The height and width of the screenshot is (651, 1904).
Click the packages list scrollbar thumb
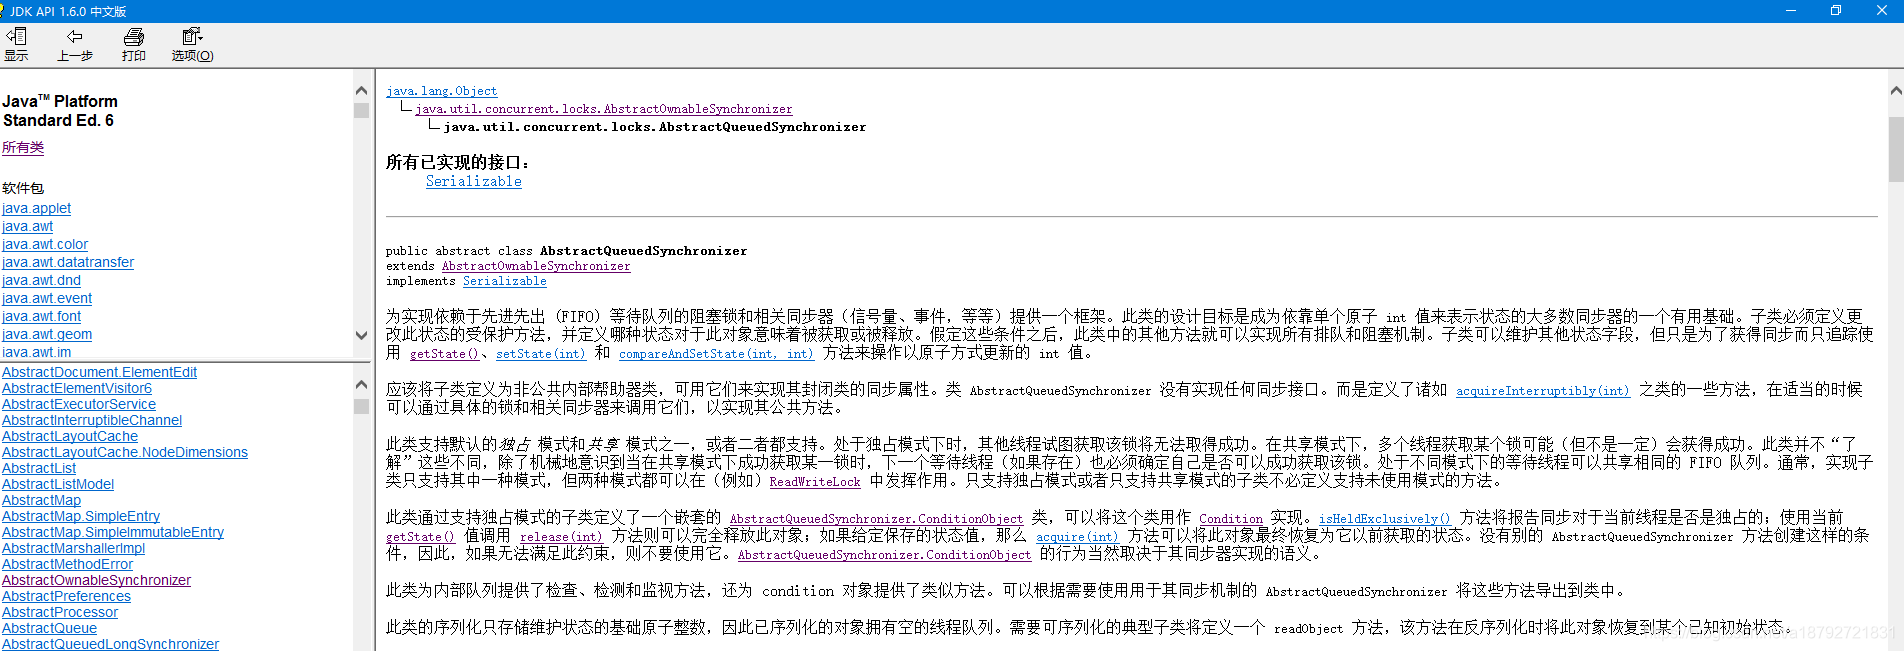(x=361, y=110)
